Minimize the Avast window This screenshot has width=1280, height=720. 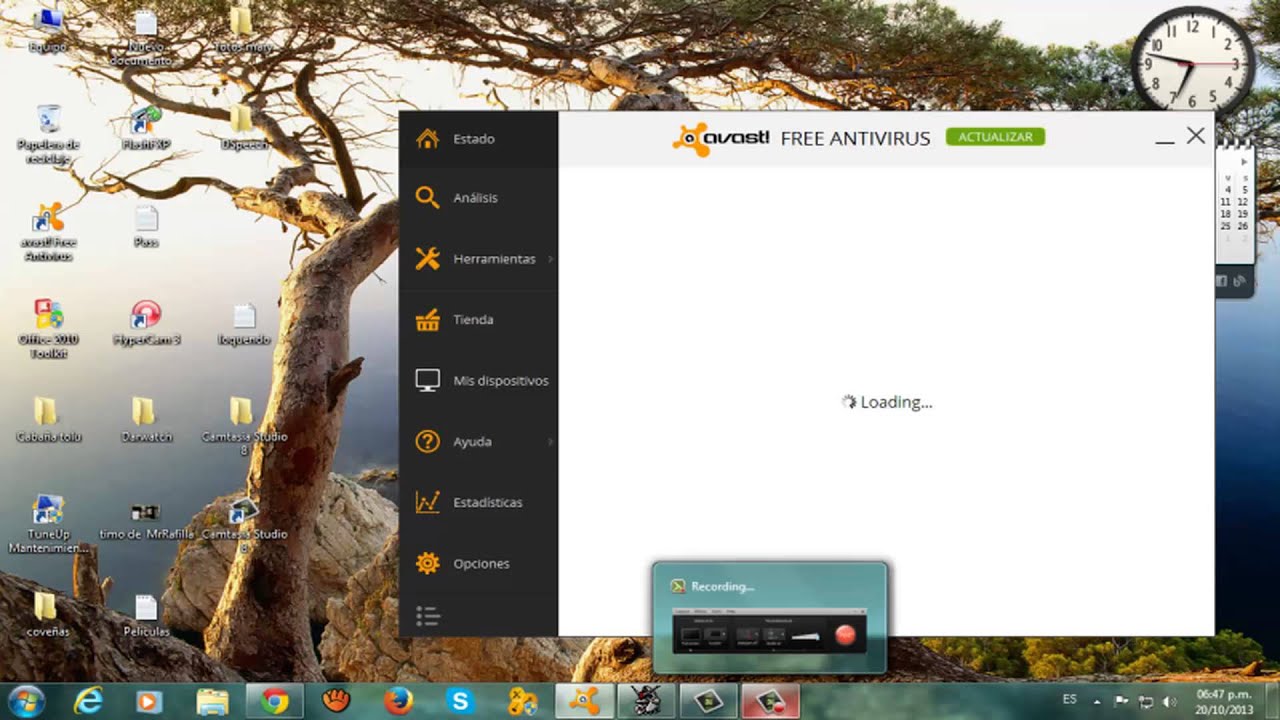pos(1164,141)
